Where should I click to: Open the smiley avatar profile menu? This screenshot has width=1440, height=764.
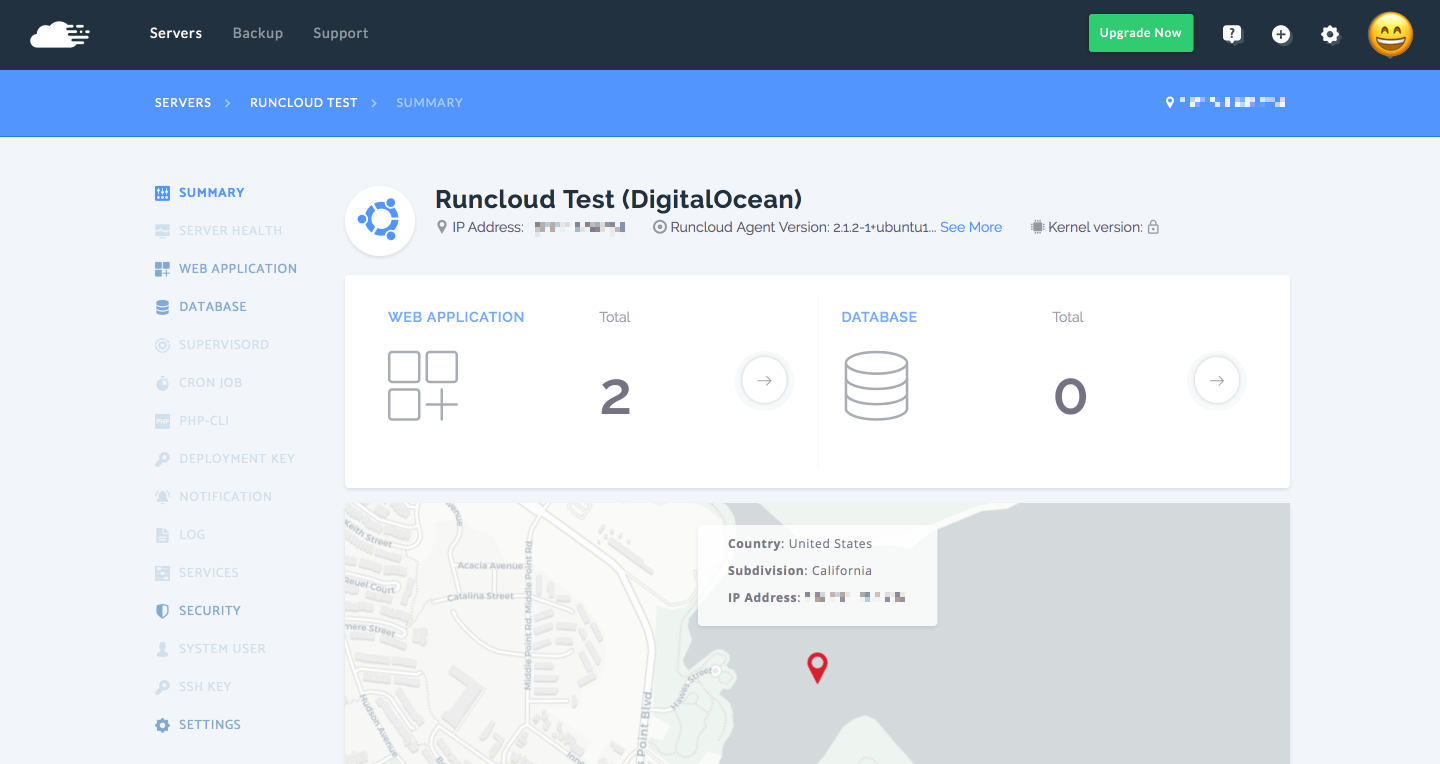pyautogui.click(x=1391, y=35)
